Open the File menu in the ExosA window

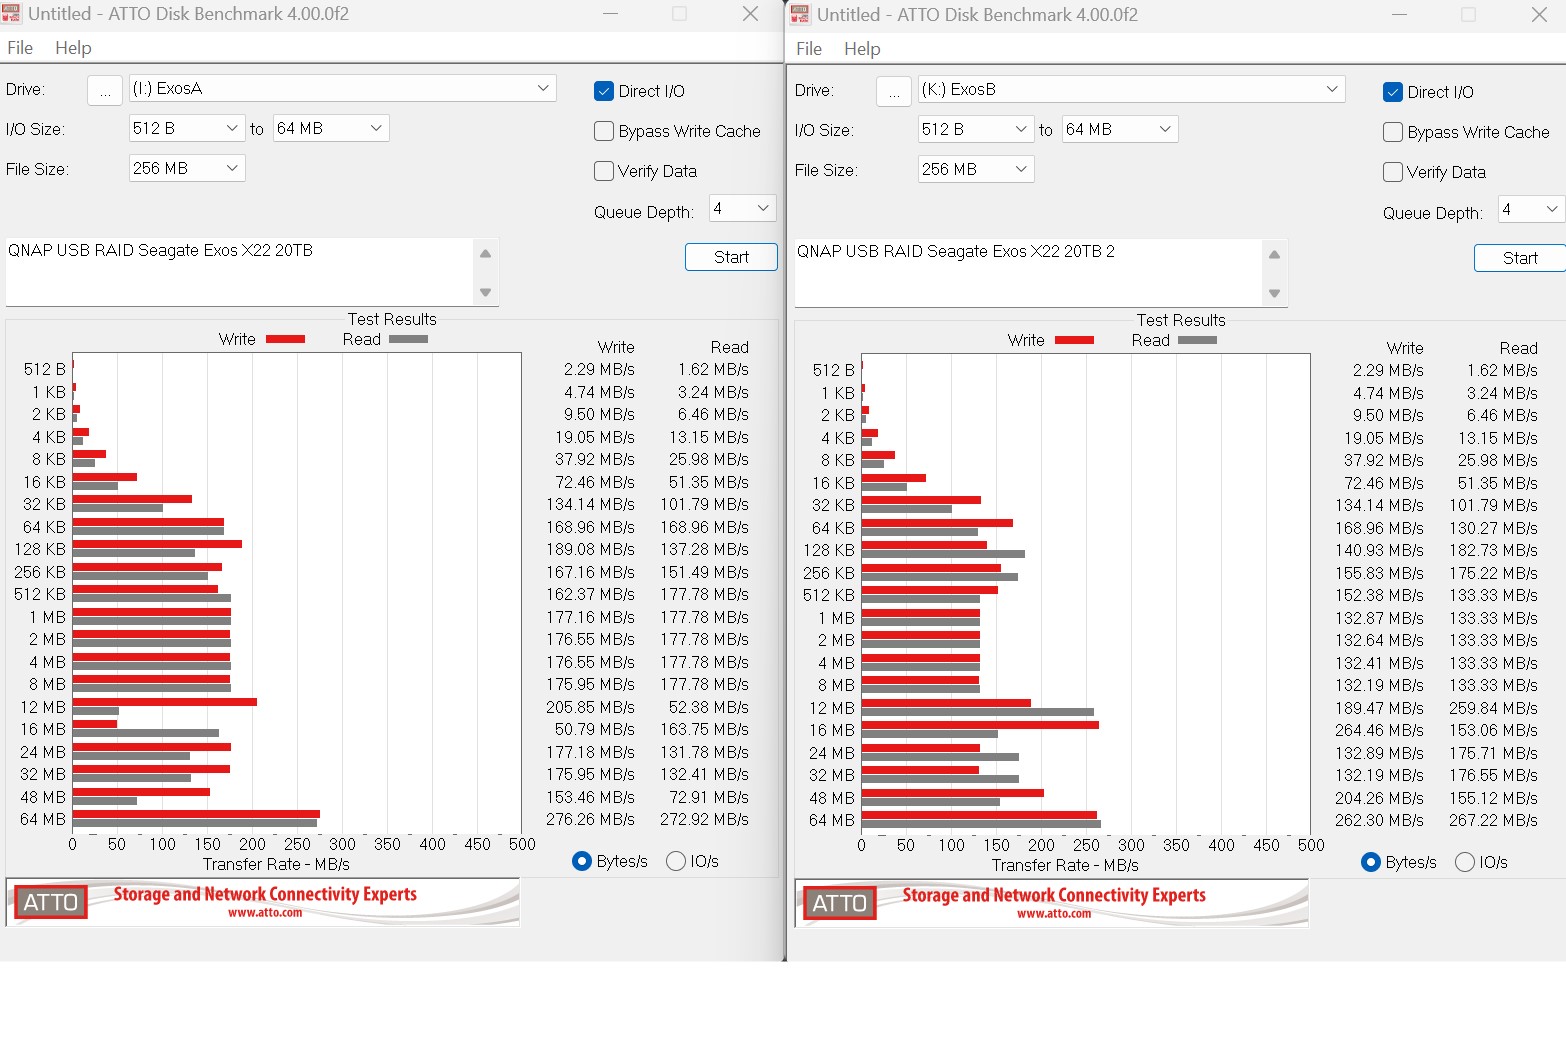pos(20,48)
